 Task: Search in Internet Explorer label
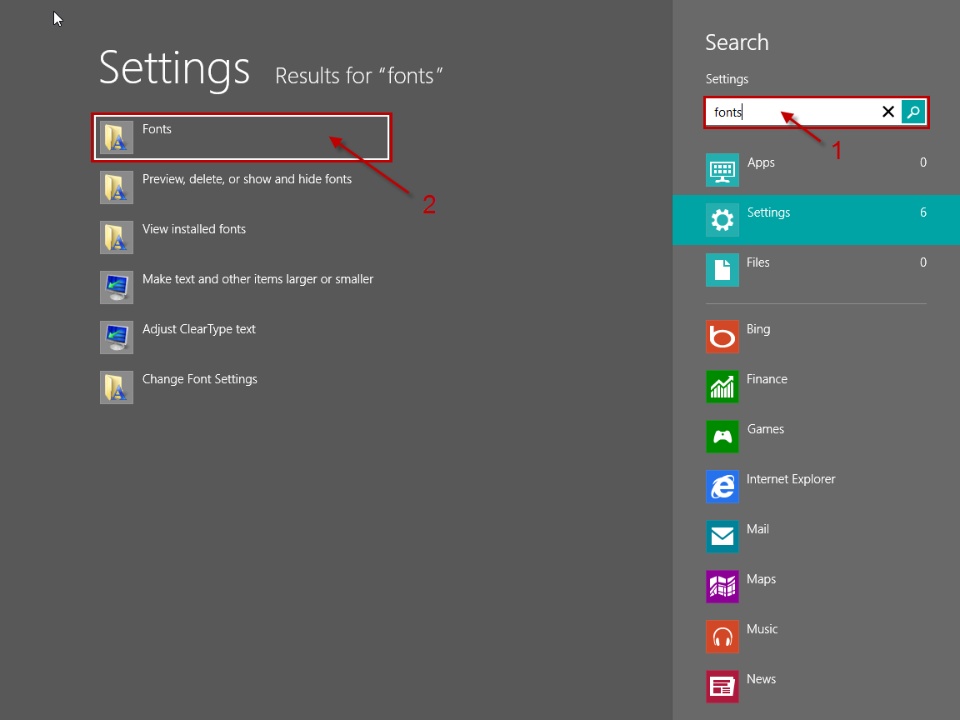[x=790, y=479]
